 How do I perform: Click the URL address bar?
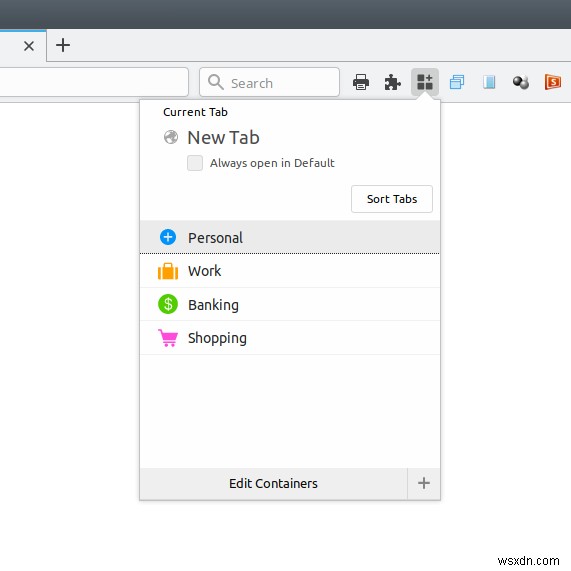[x=94, y=82]
